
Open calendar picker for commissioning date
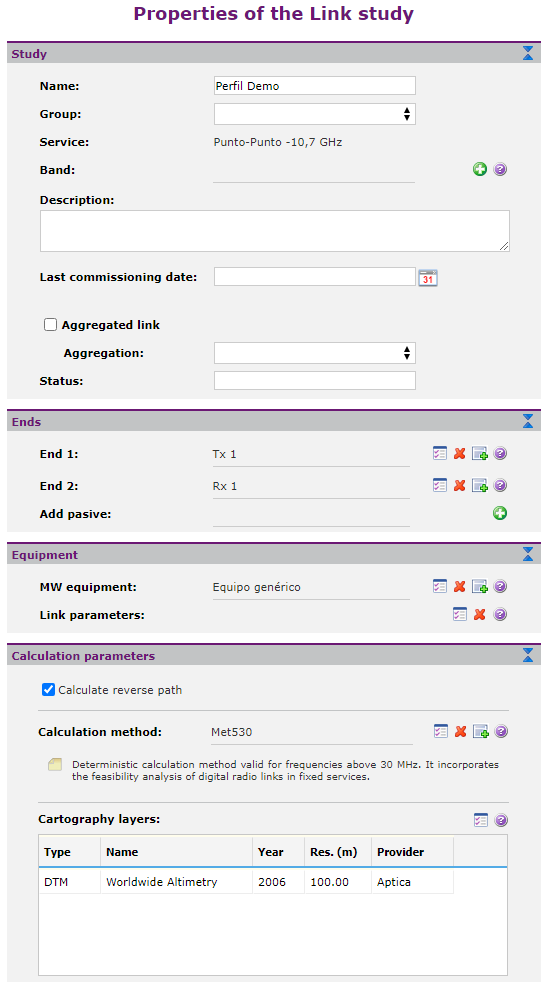click(427, 277)
